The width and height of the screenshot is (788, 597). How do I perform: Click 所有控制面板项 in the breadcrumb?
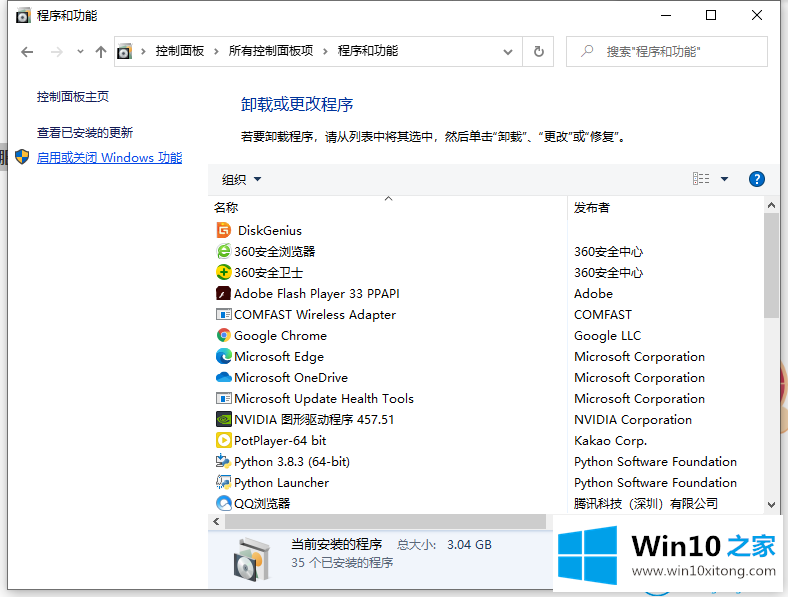(x=270, y=51)
